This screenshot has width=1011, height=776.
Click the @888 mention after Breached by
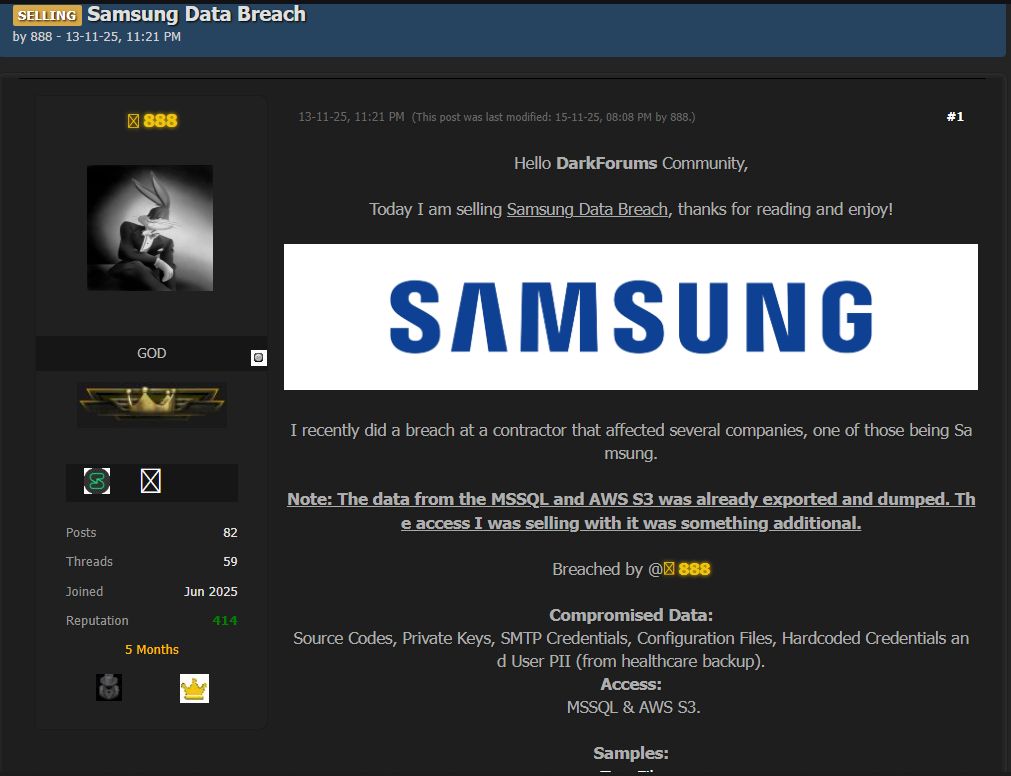(x=694, y=569)
